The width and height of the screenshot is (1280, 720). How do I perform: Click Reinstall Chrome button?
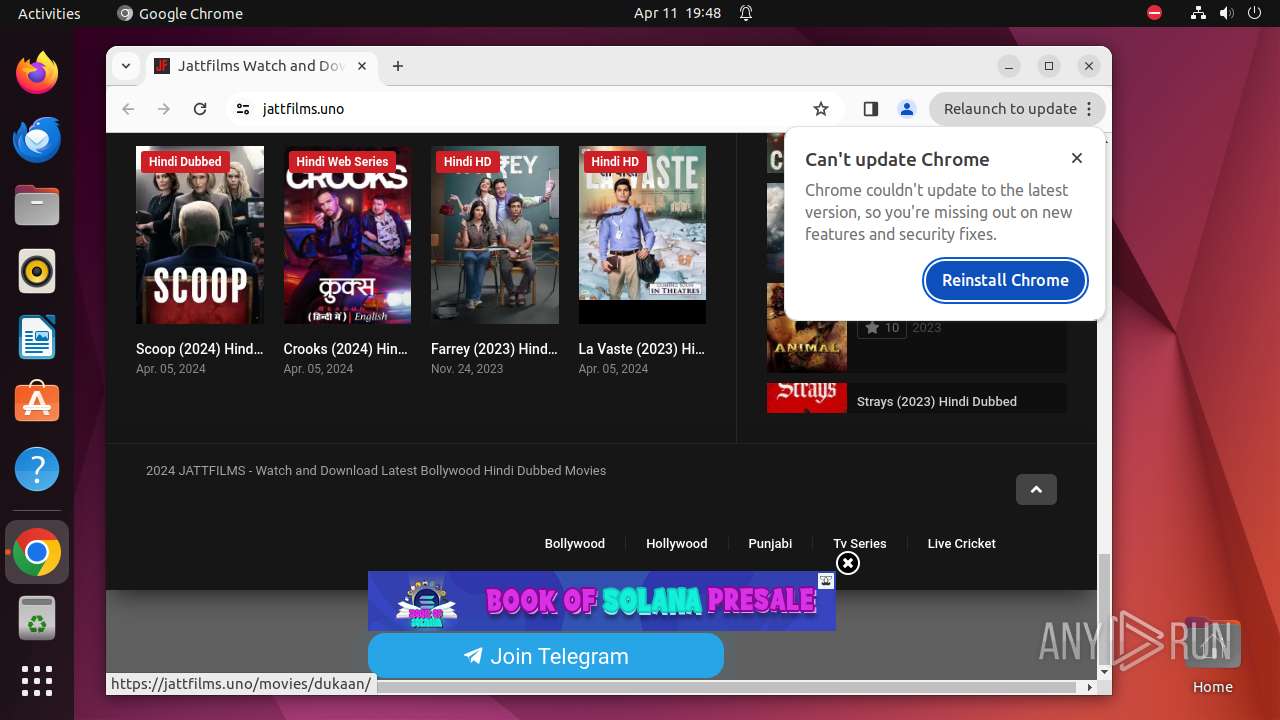[1005, 280]
